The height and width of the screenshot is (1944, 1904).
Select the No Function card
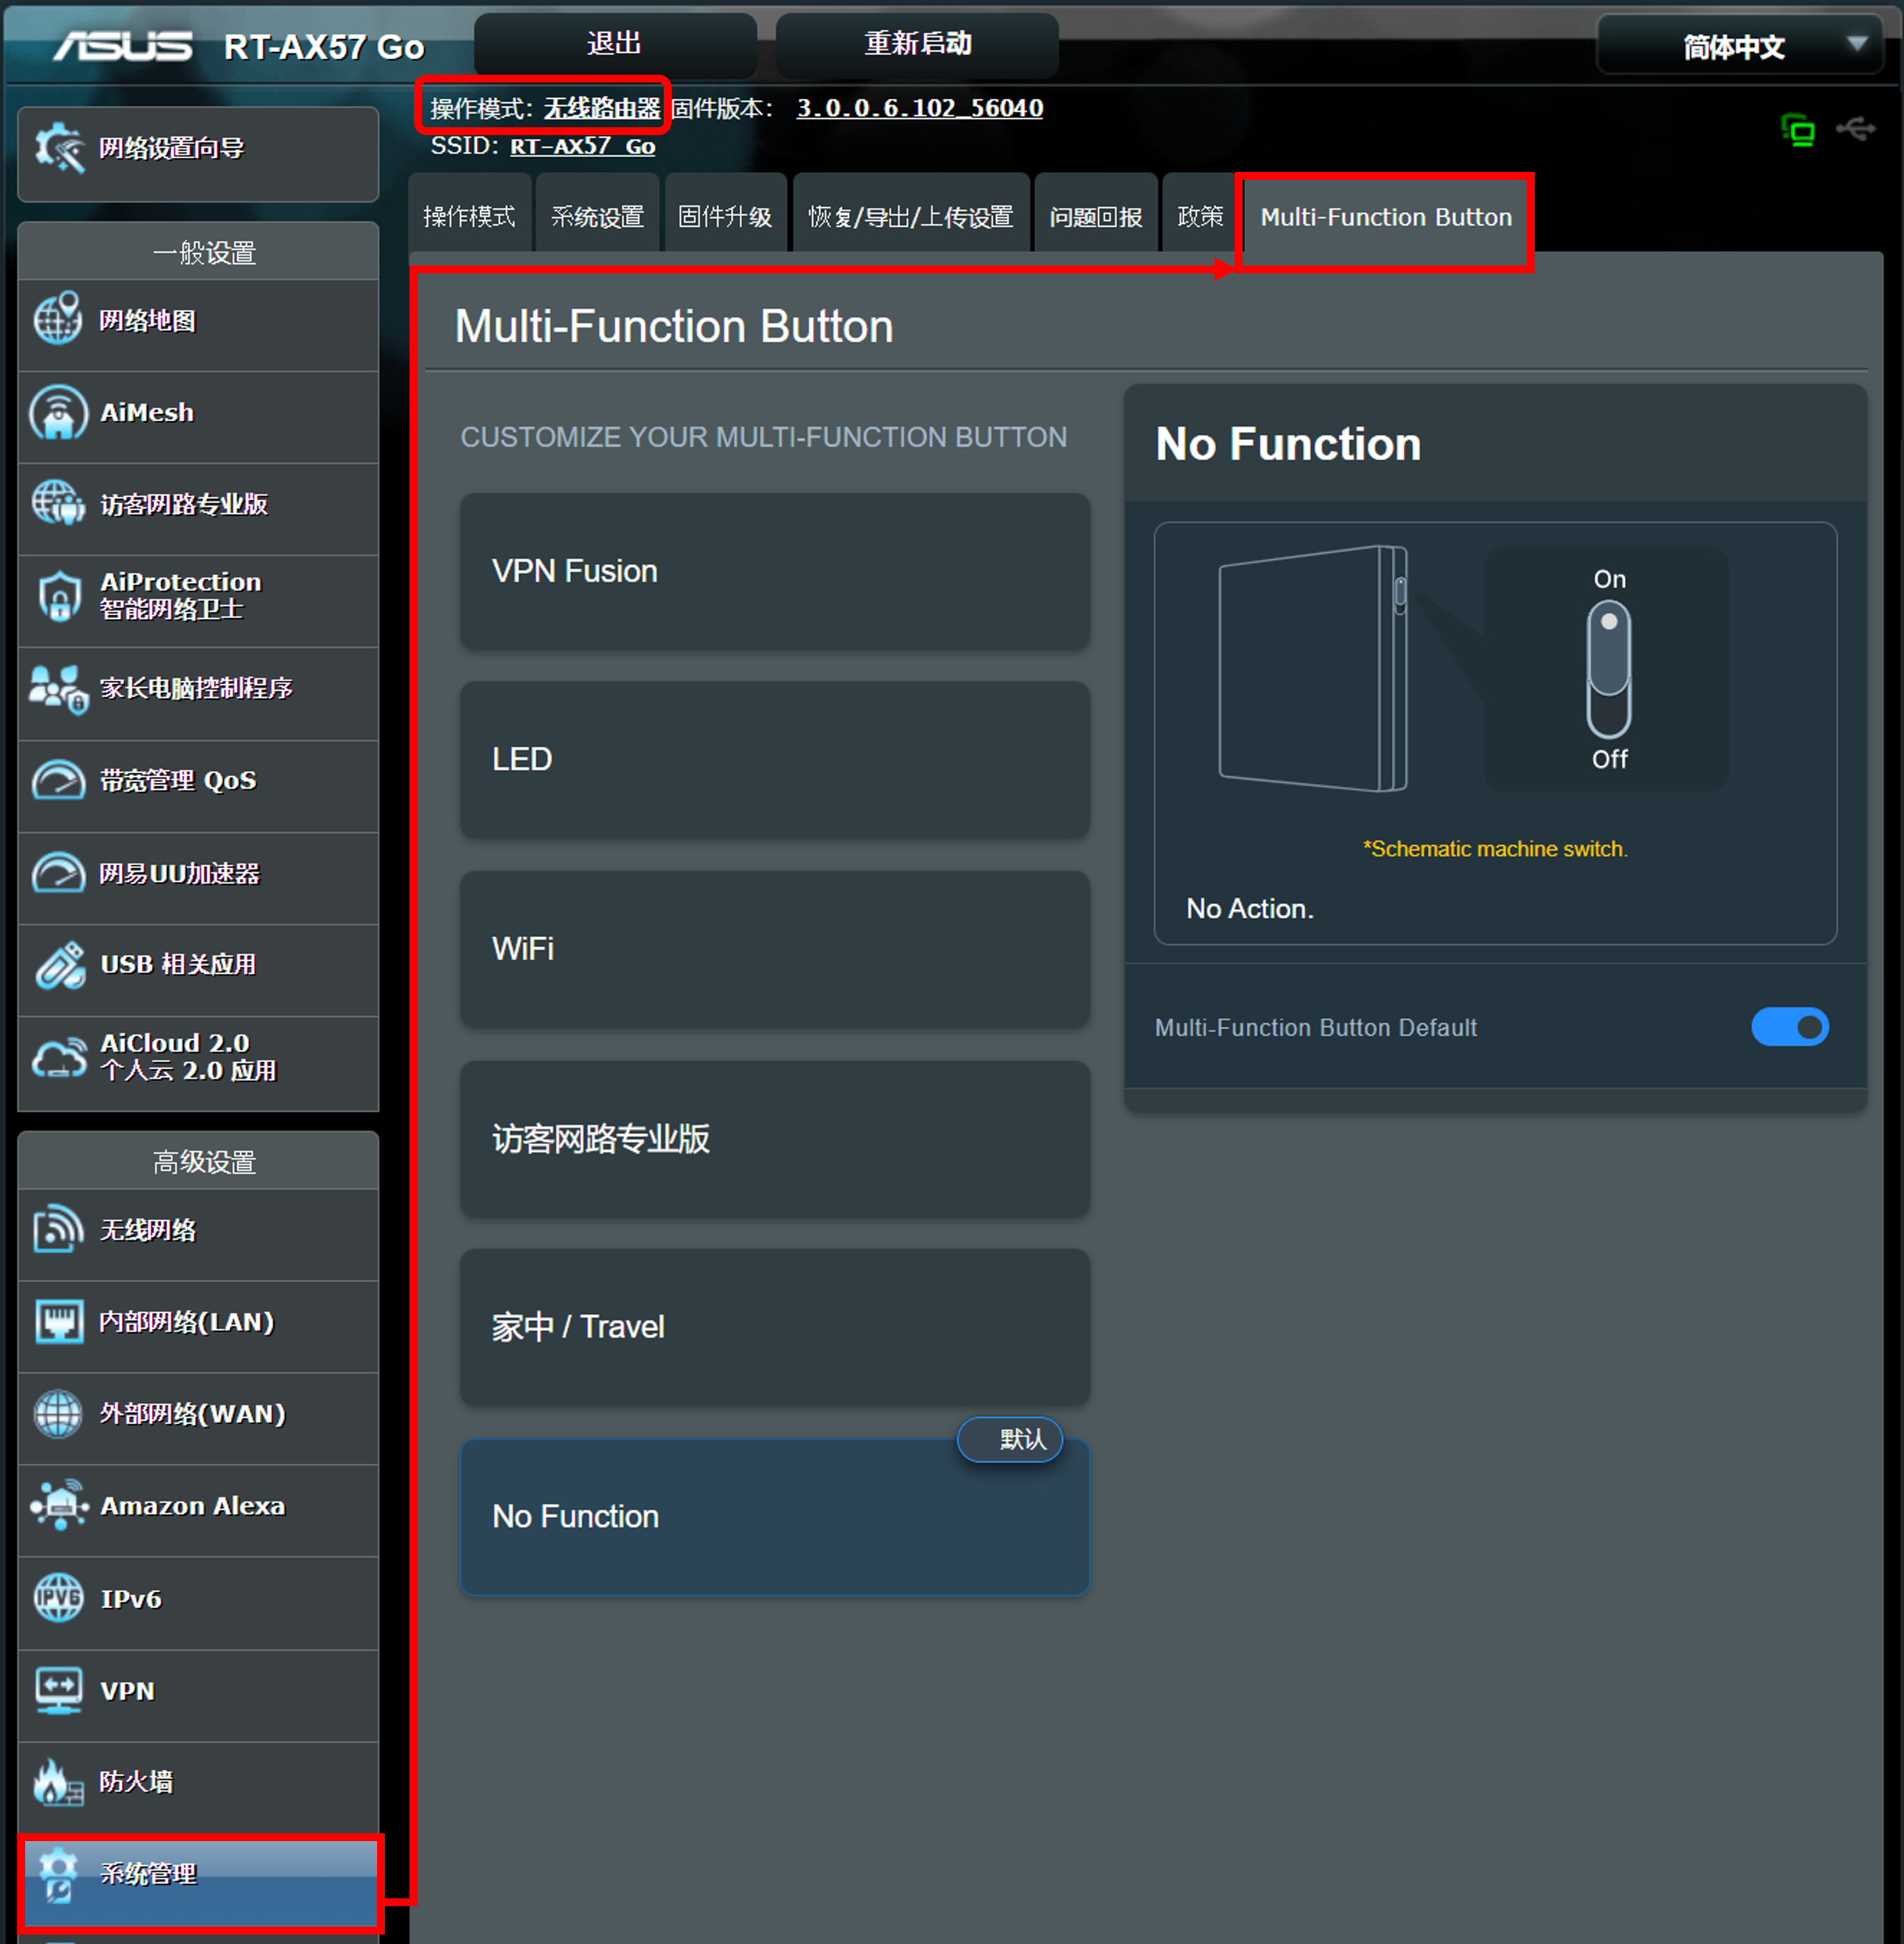(774, 1517)
